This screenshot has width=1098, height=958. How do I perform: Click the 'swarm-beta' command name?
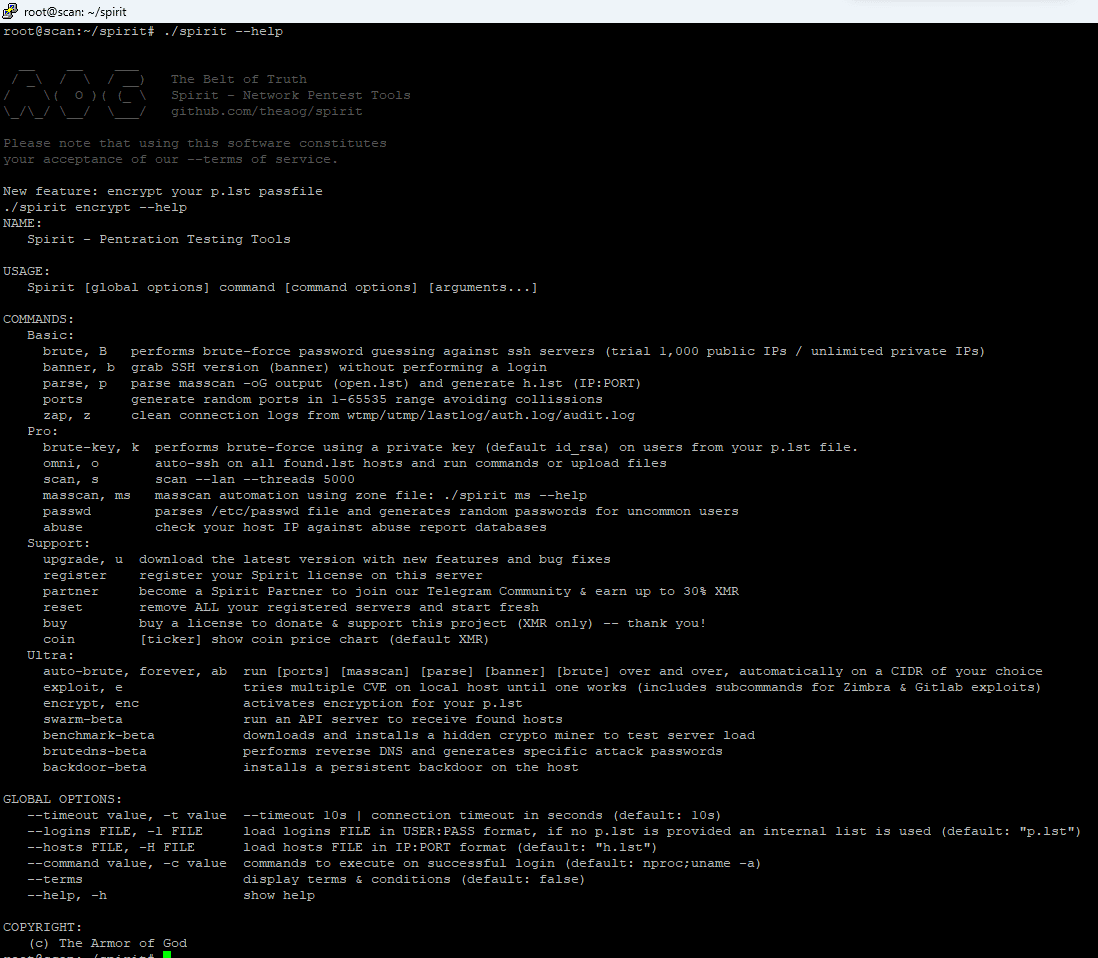(x=83, y=719)
